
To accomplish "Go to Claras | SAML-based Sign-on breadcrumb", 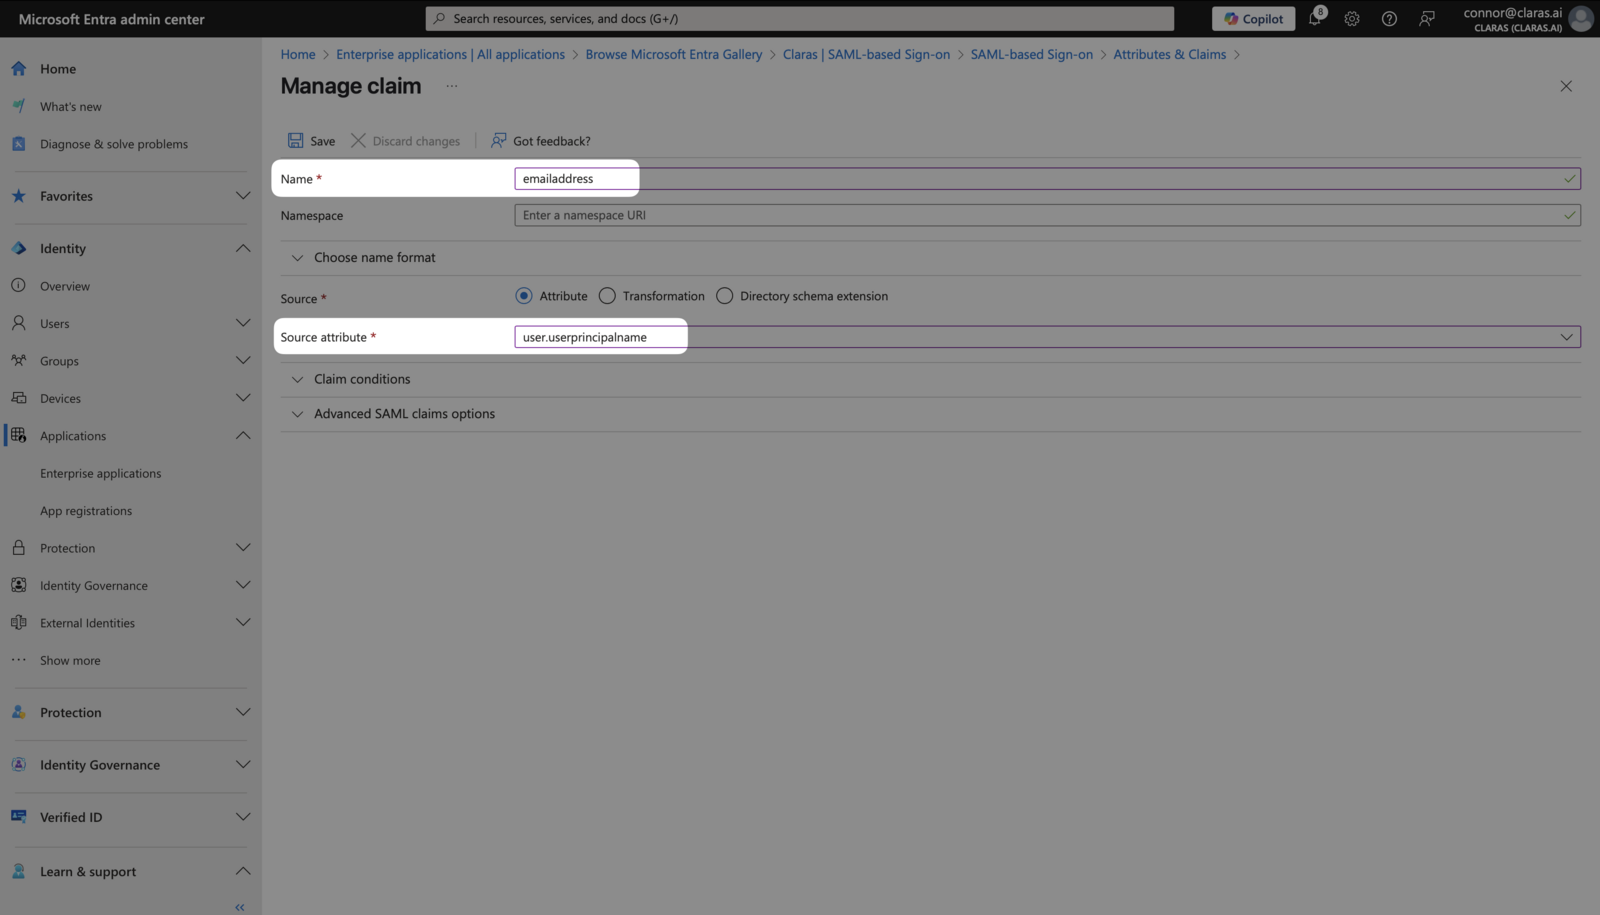I will pyautogui.click(x=866, y=54).
